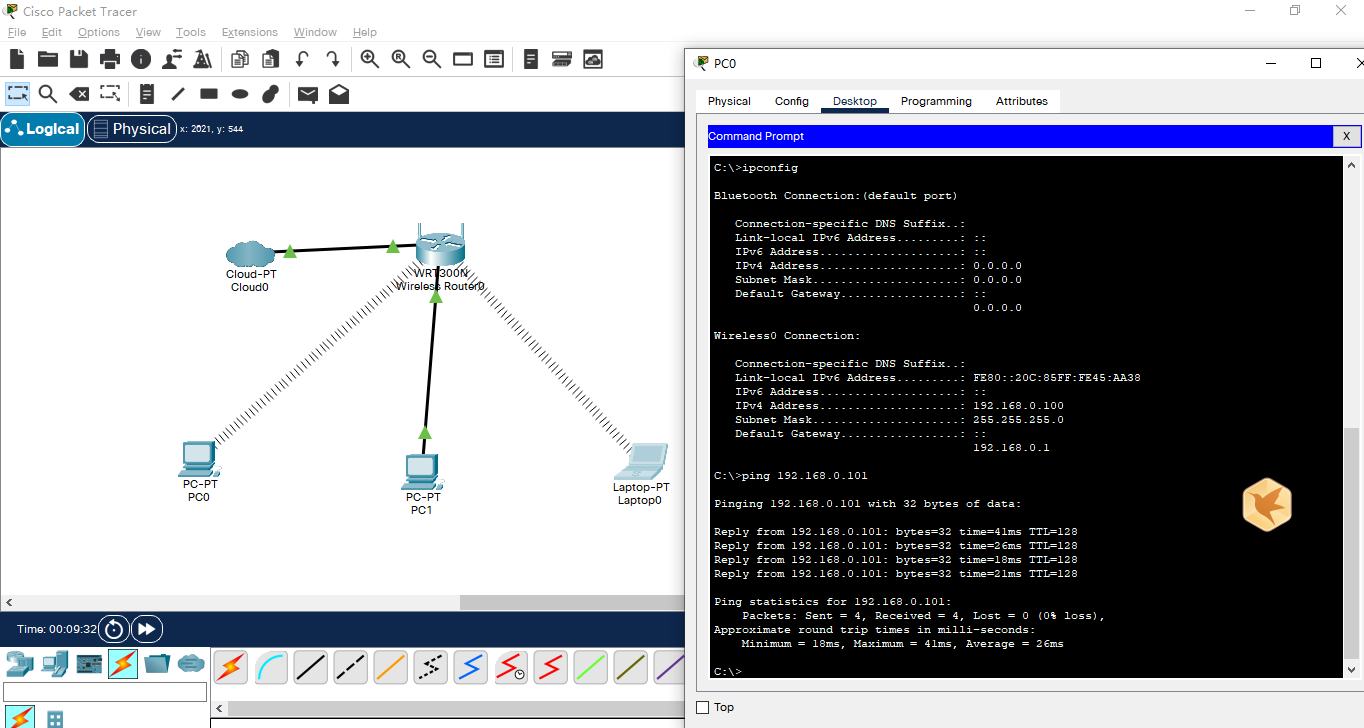The width and height of the screenshot is (1364, 728).
Task: Save the network with the floppy disk icon
Action: 79,59
